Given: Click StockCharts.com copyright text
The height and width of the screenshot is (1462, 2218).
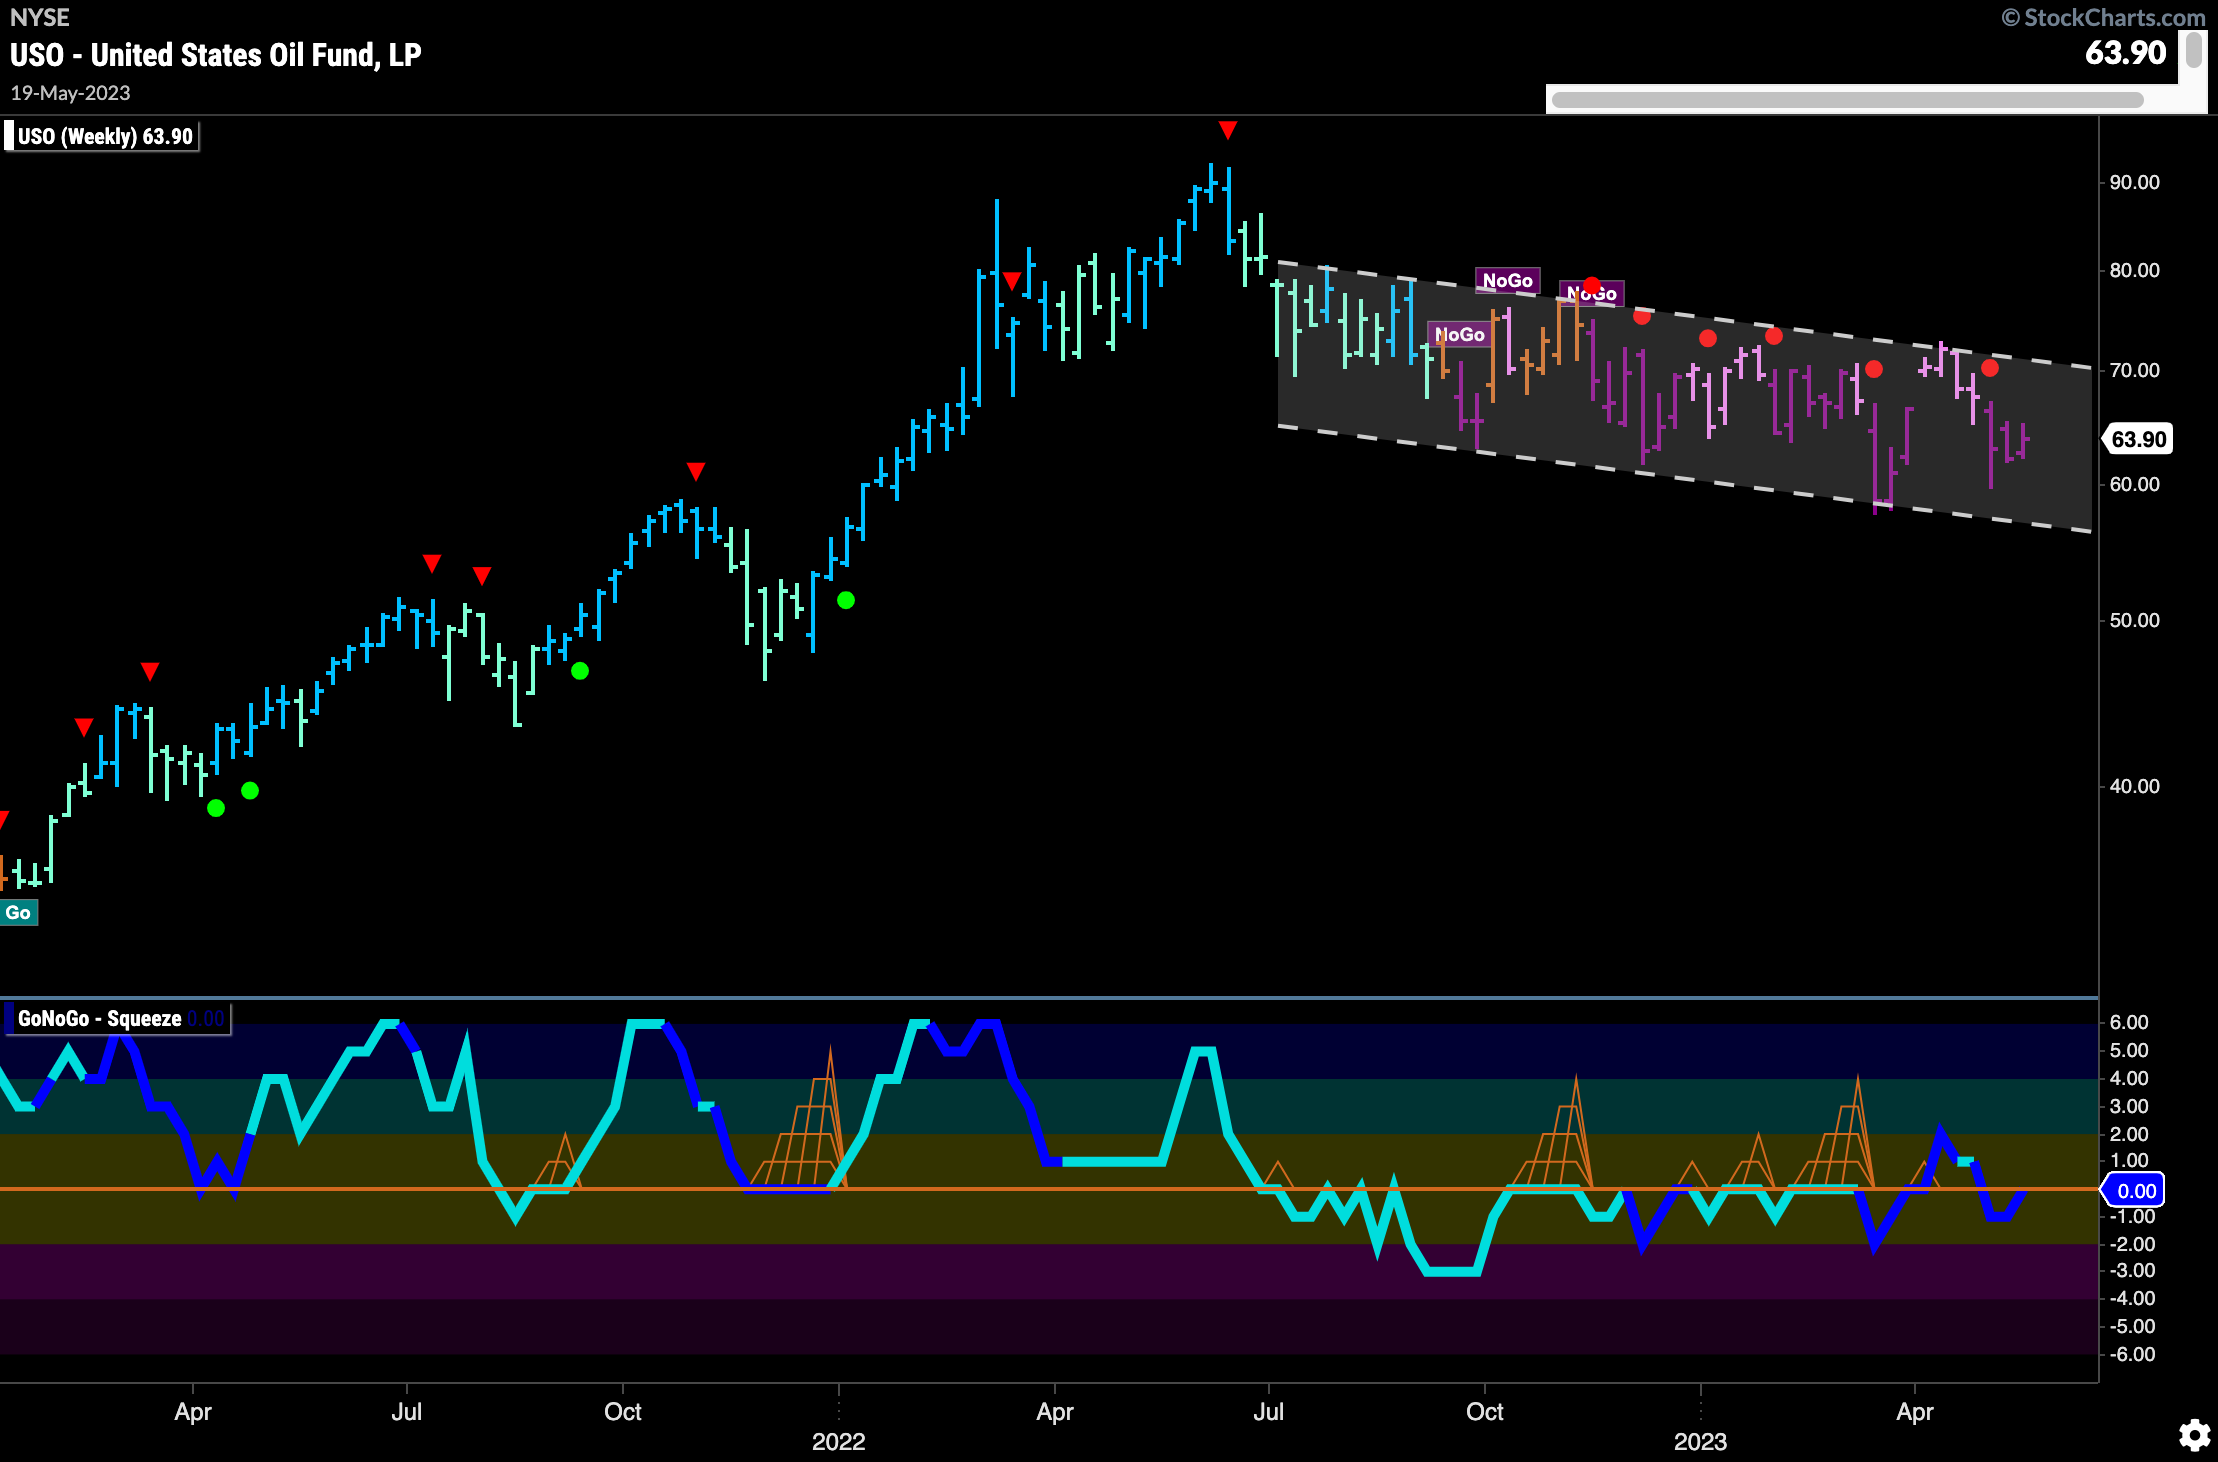Looking at the screenshot, I should [x=2102, y=17].
